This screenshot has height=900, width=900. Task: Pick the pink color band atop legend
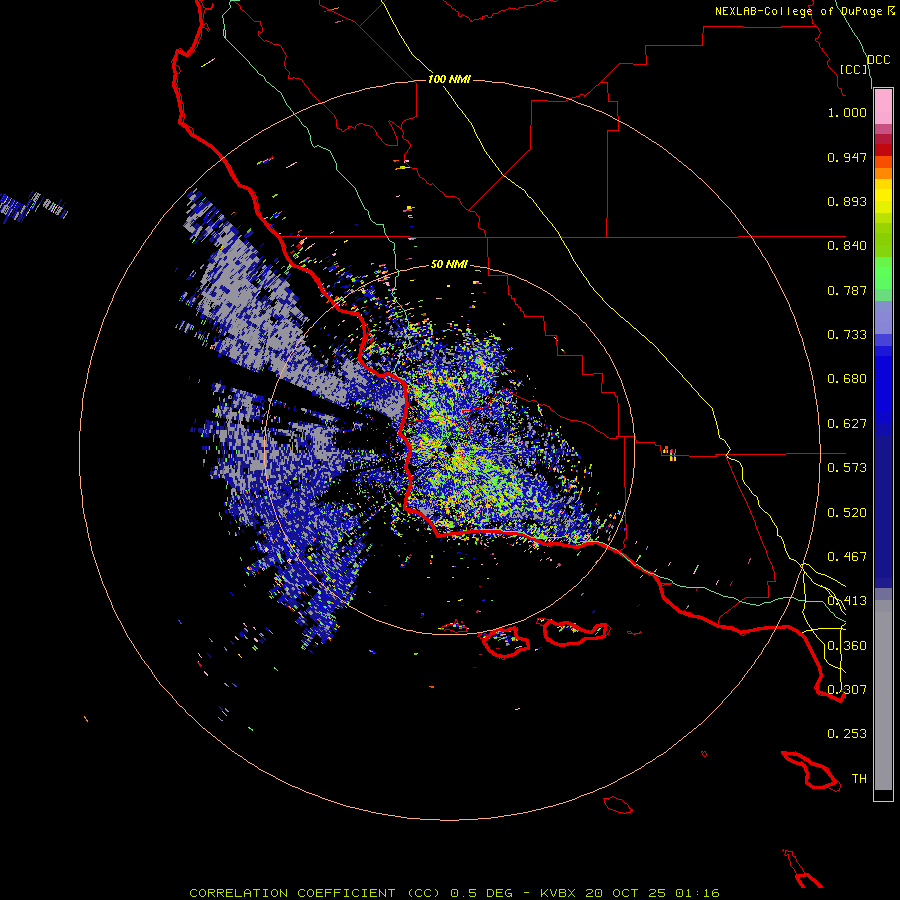pos(883,107)
